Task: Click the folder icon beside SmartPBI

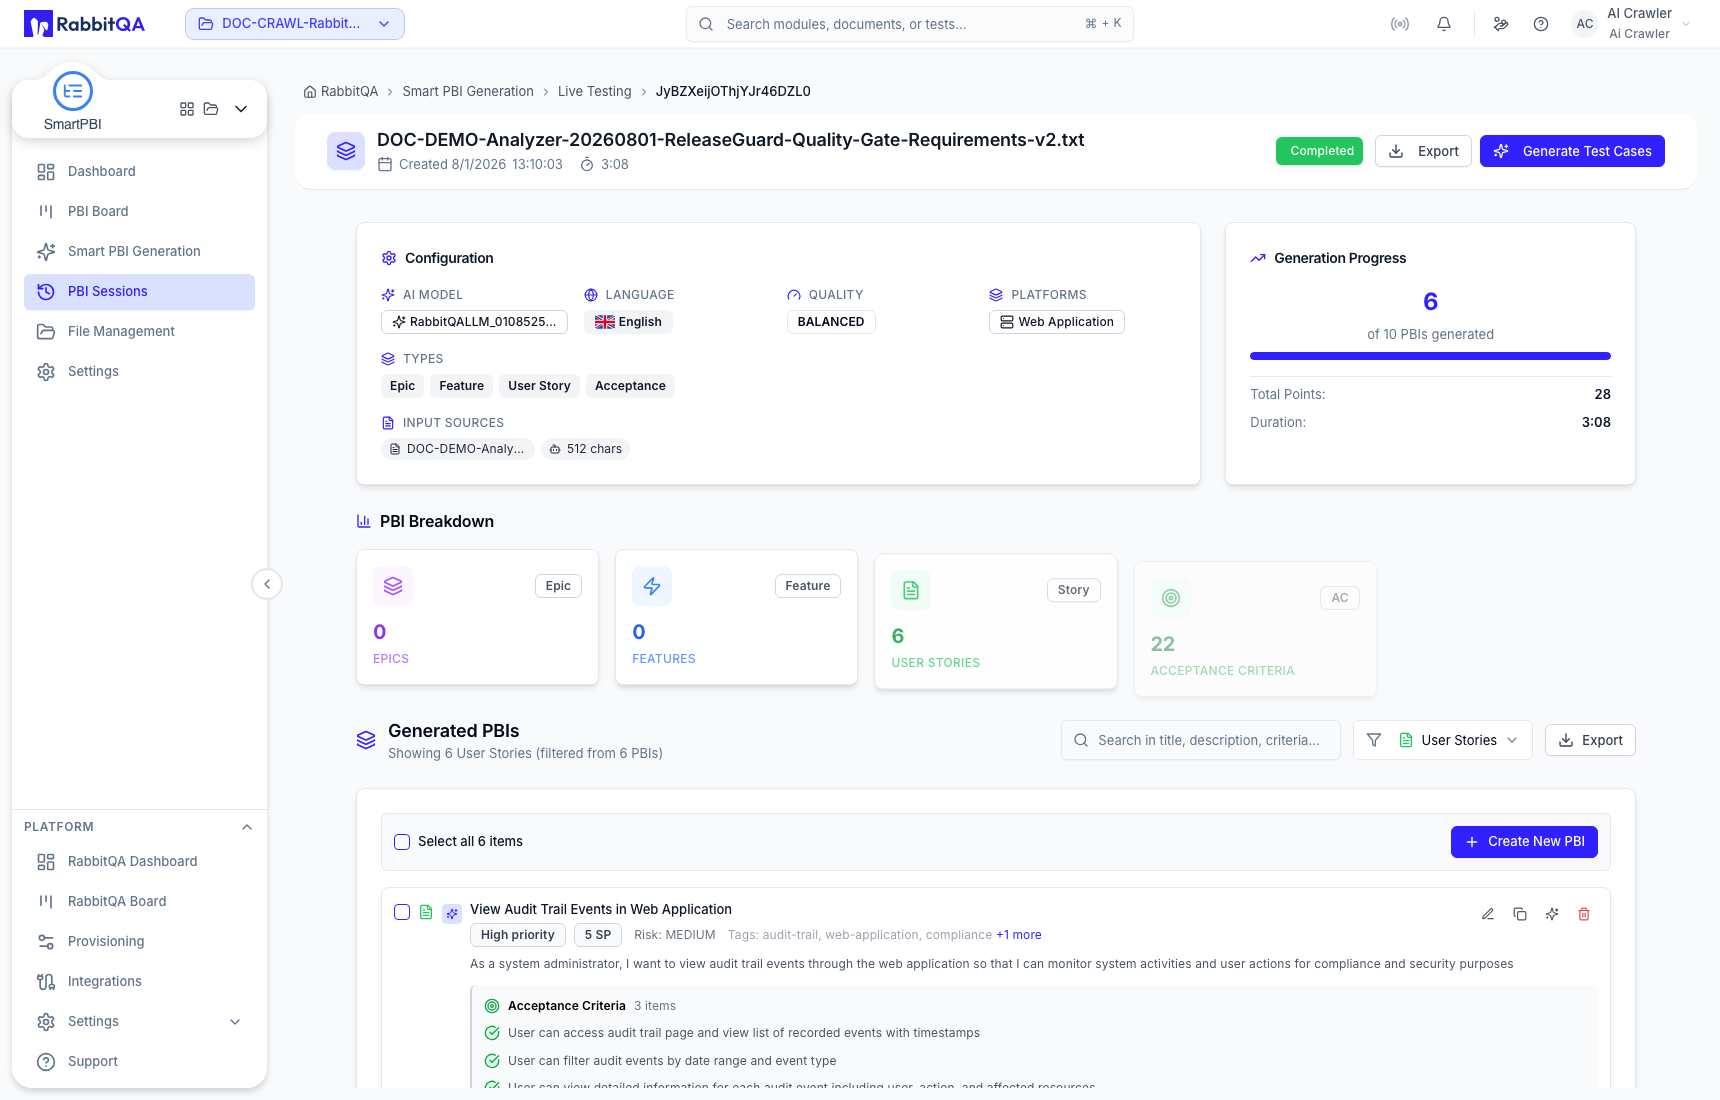Action: tap(211, 109)
